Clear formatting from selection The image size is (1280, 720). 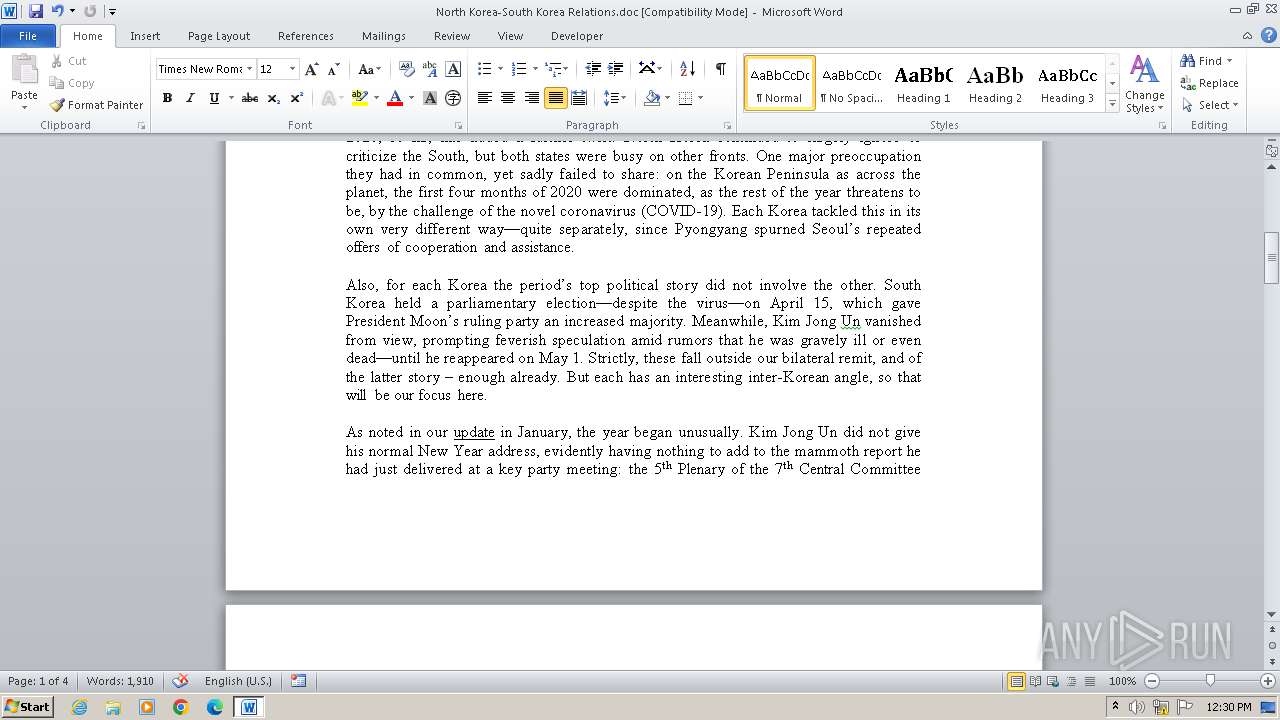coord(407,69)
